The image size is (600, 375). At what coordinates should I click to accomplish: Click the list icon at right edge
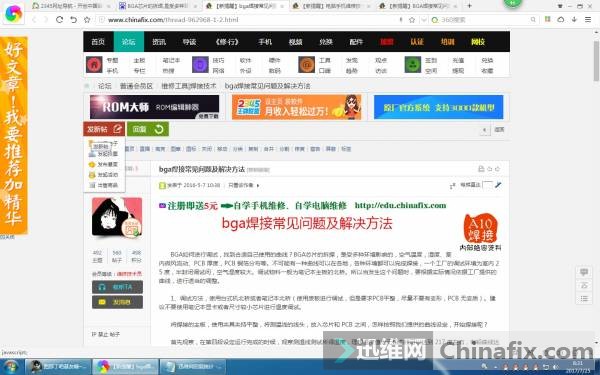coord(584,298)
